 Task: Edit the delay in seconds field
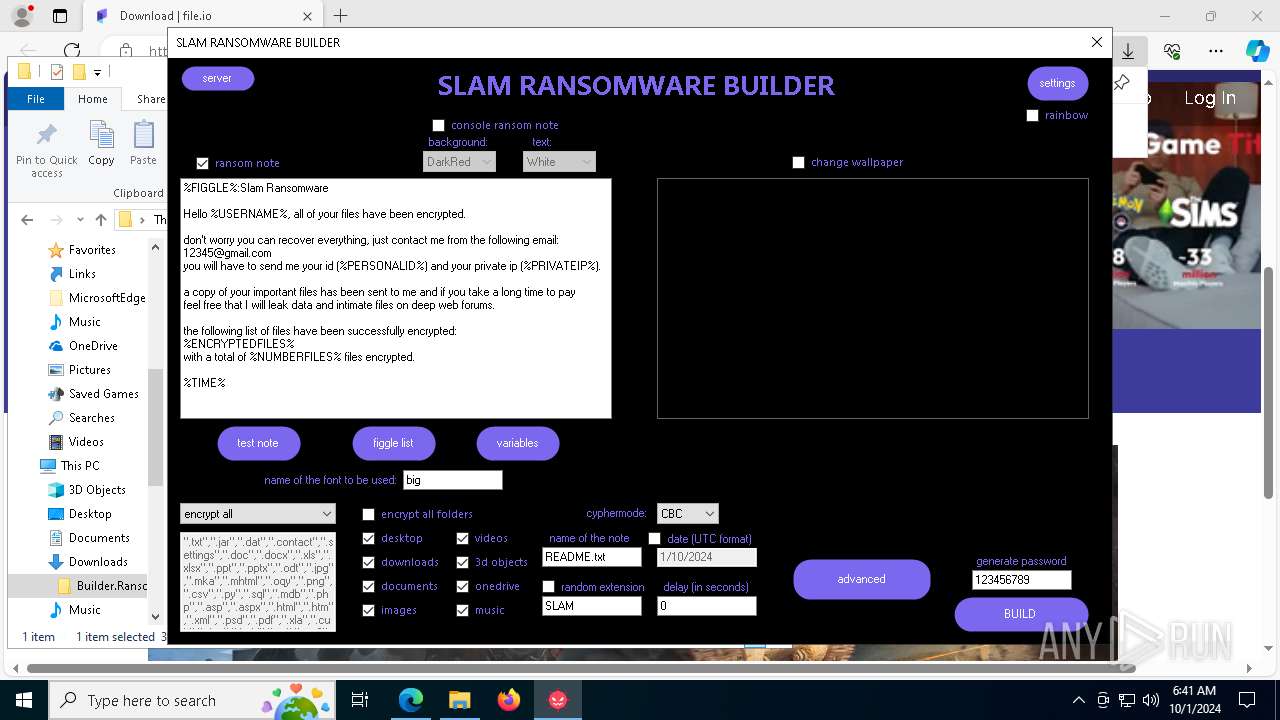click(x=707, y=606)
